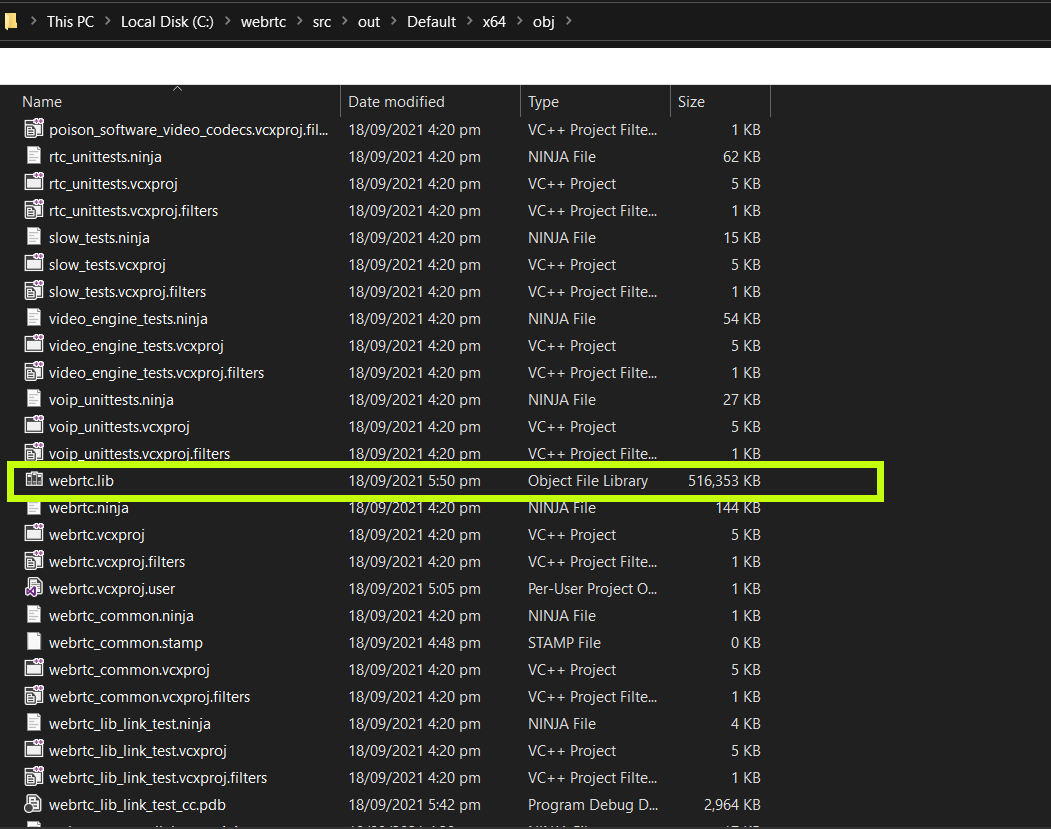Viewport: 1051px width, 829px height.
Task: Click the 516,353 KB size value
Action: point(724,481)
